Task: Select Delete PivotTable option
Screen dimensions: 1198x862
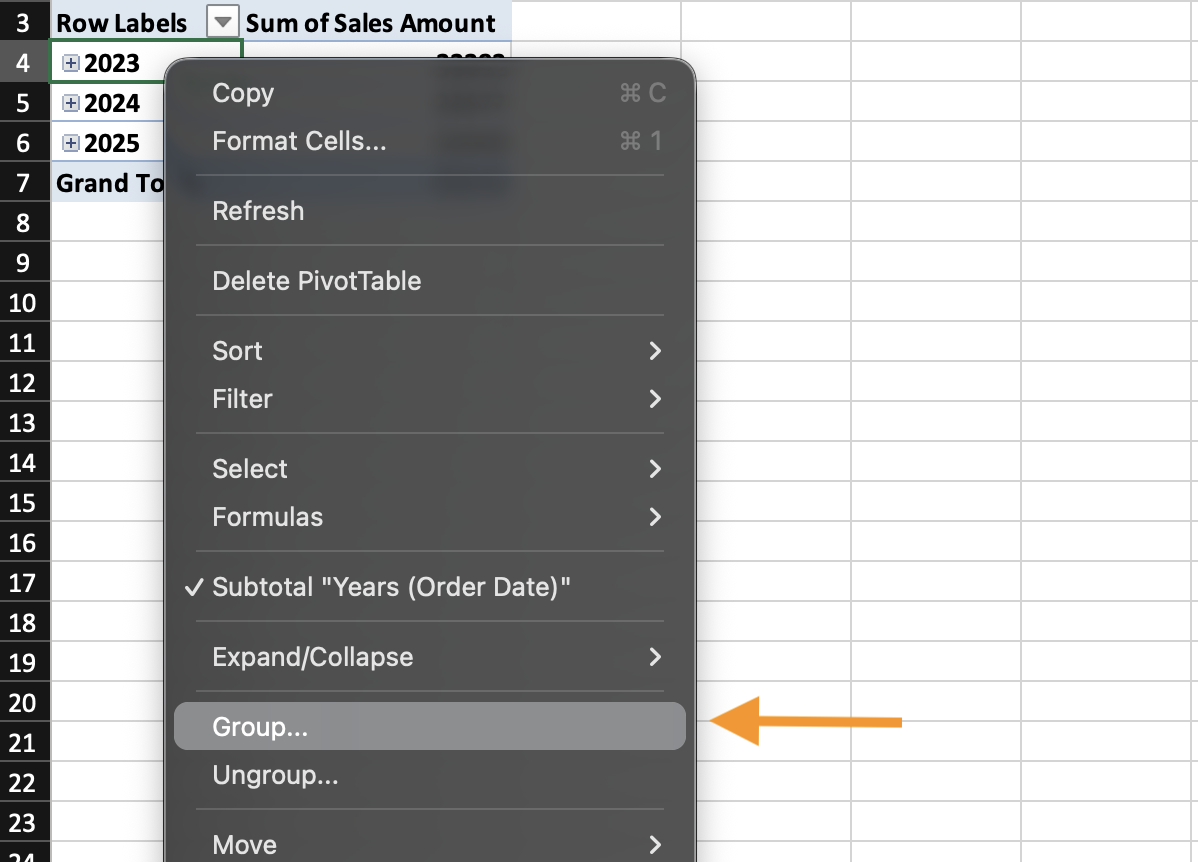Action: tap(316, 281)
